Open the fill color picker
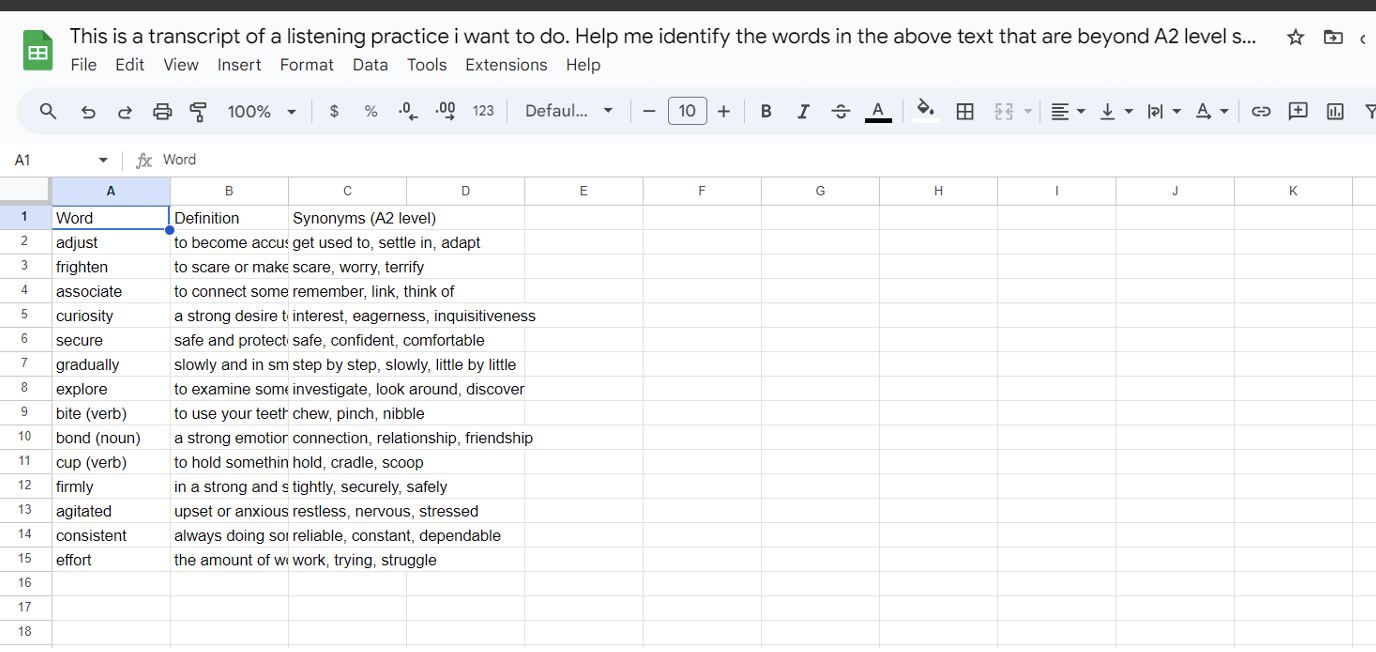 (x=926, y=111)
